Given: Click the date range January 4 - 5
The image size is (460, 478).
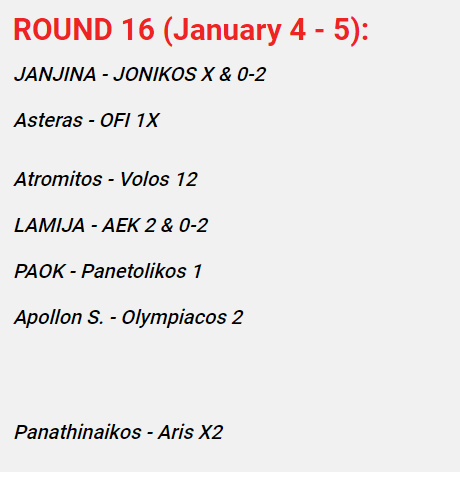Looking at the screenshot, I should point(262,31).
